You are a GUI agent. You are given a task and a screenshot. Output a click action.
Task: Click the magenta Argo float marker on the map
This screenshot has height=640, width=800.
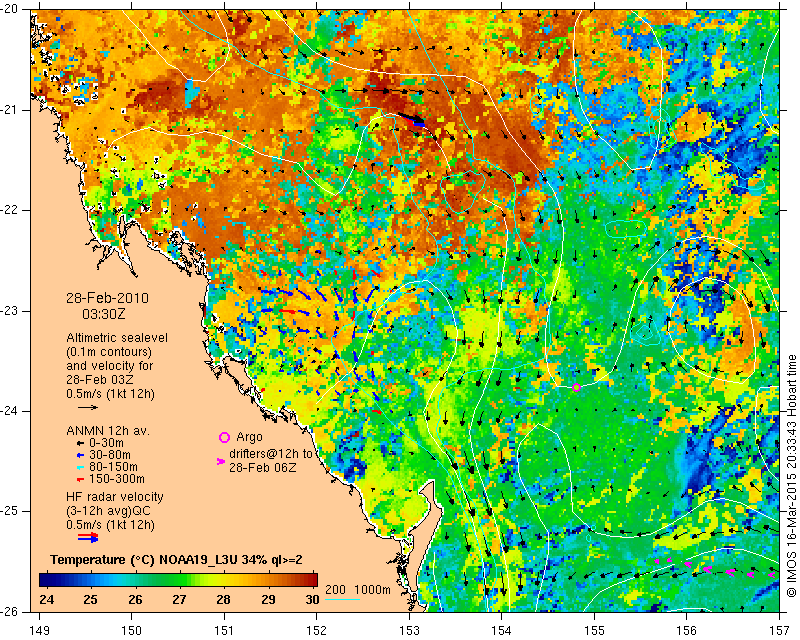pyautogui.click(x=577, y=388)
